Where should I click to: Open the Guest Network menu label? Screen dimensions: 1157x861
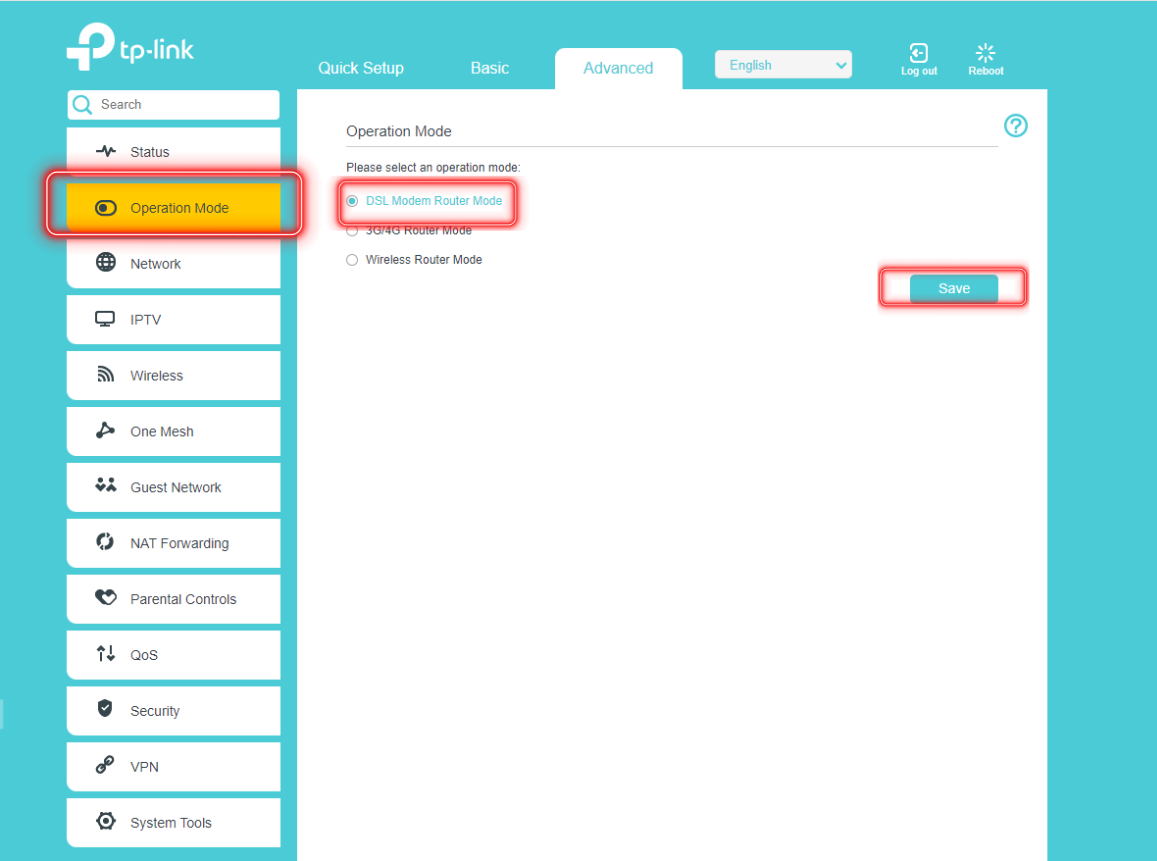176,488
